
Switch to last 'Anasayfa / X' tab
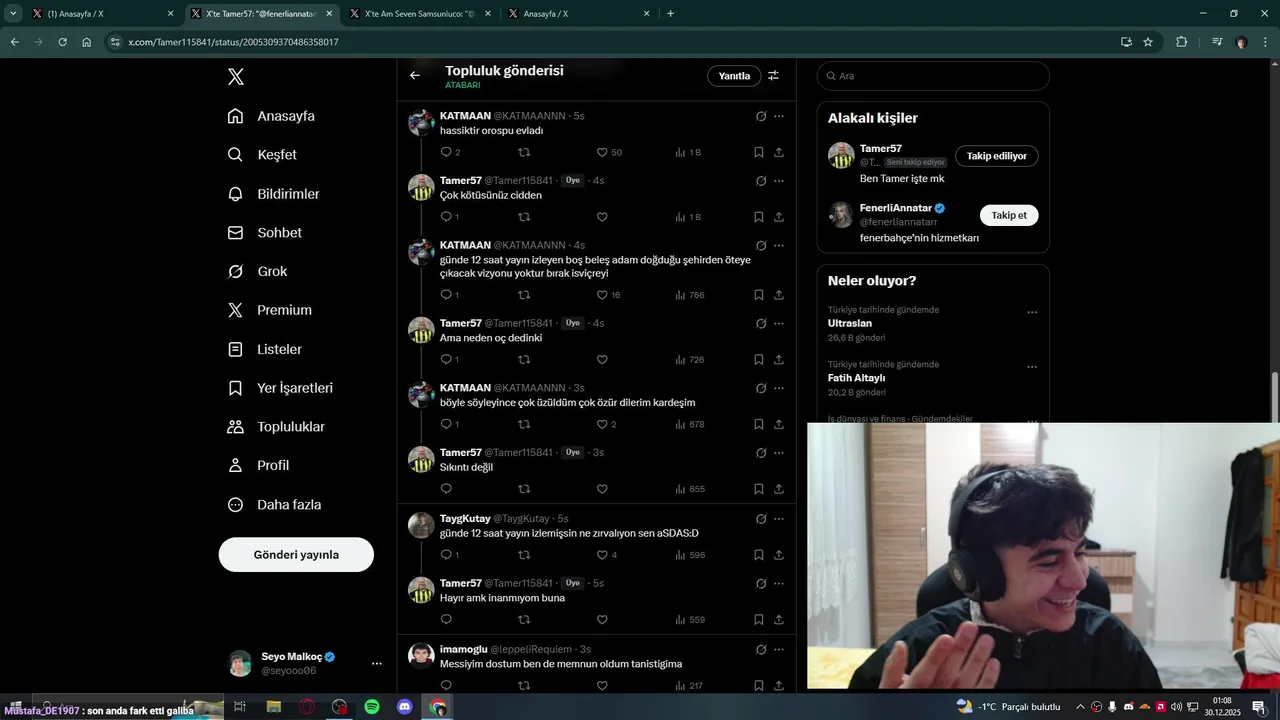pyautogui.click(x=578, y=14)
